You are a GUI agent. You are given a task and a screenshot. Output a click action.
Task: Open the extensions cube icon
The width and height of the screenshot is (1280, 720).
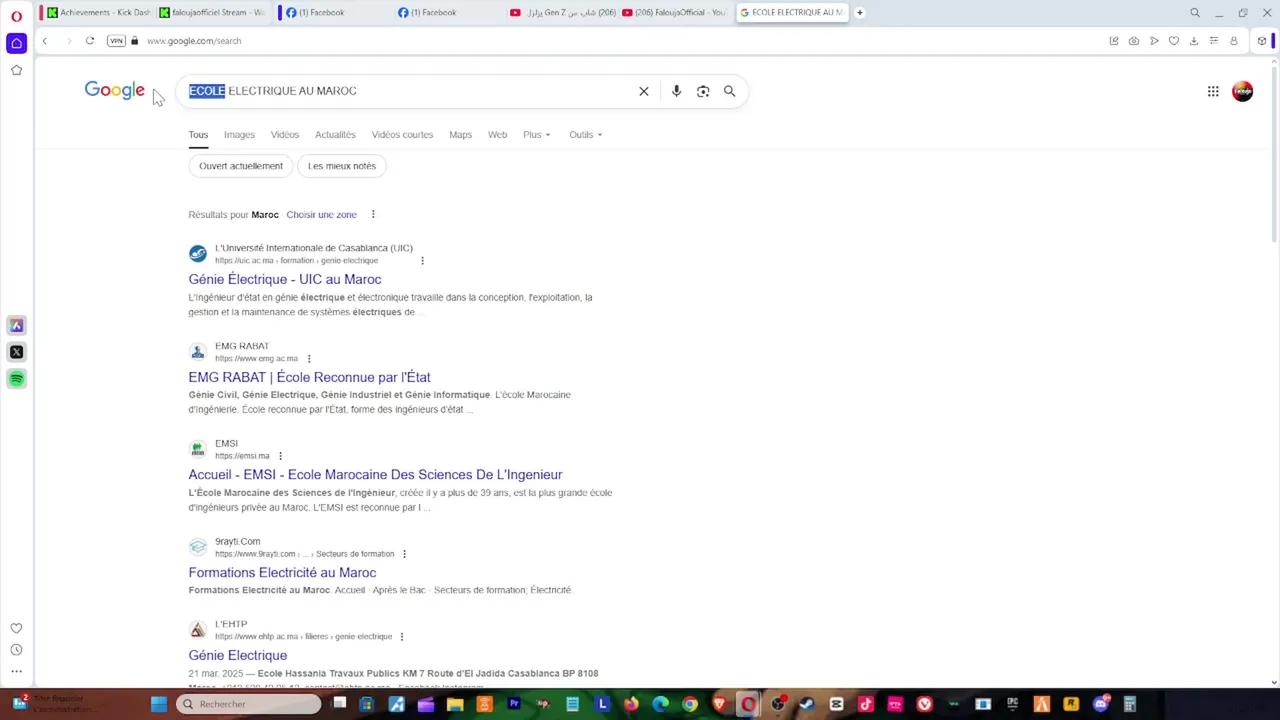1262,41
